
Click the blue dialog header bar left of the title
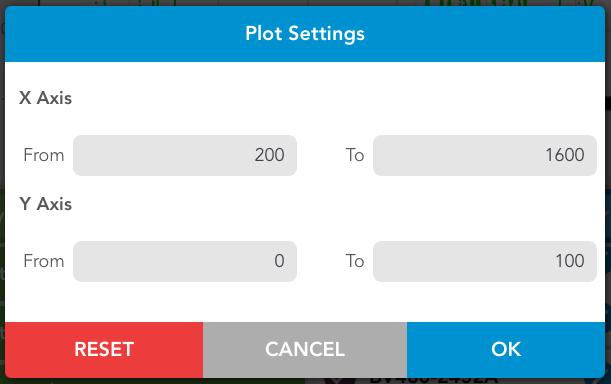tap(117, 34)
